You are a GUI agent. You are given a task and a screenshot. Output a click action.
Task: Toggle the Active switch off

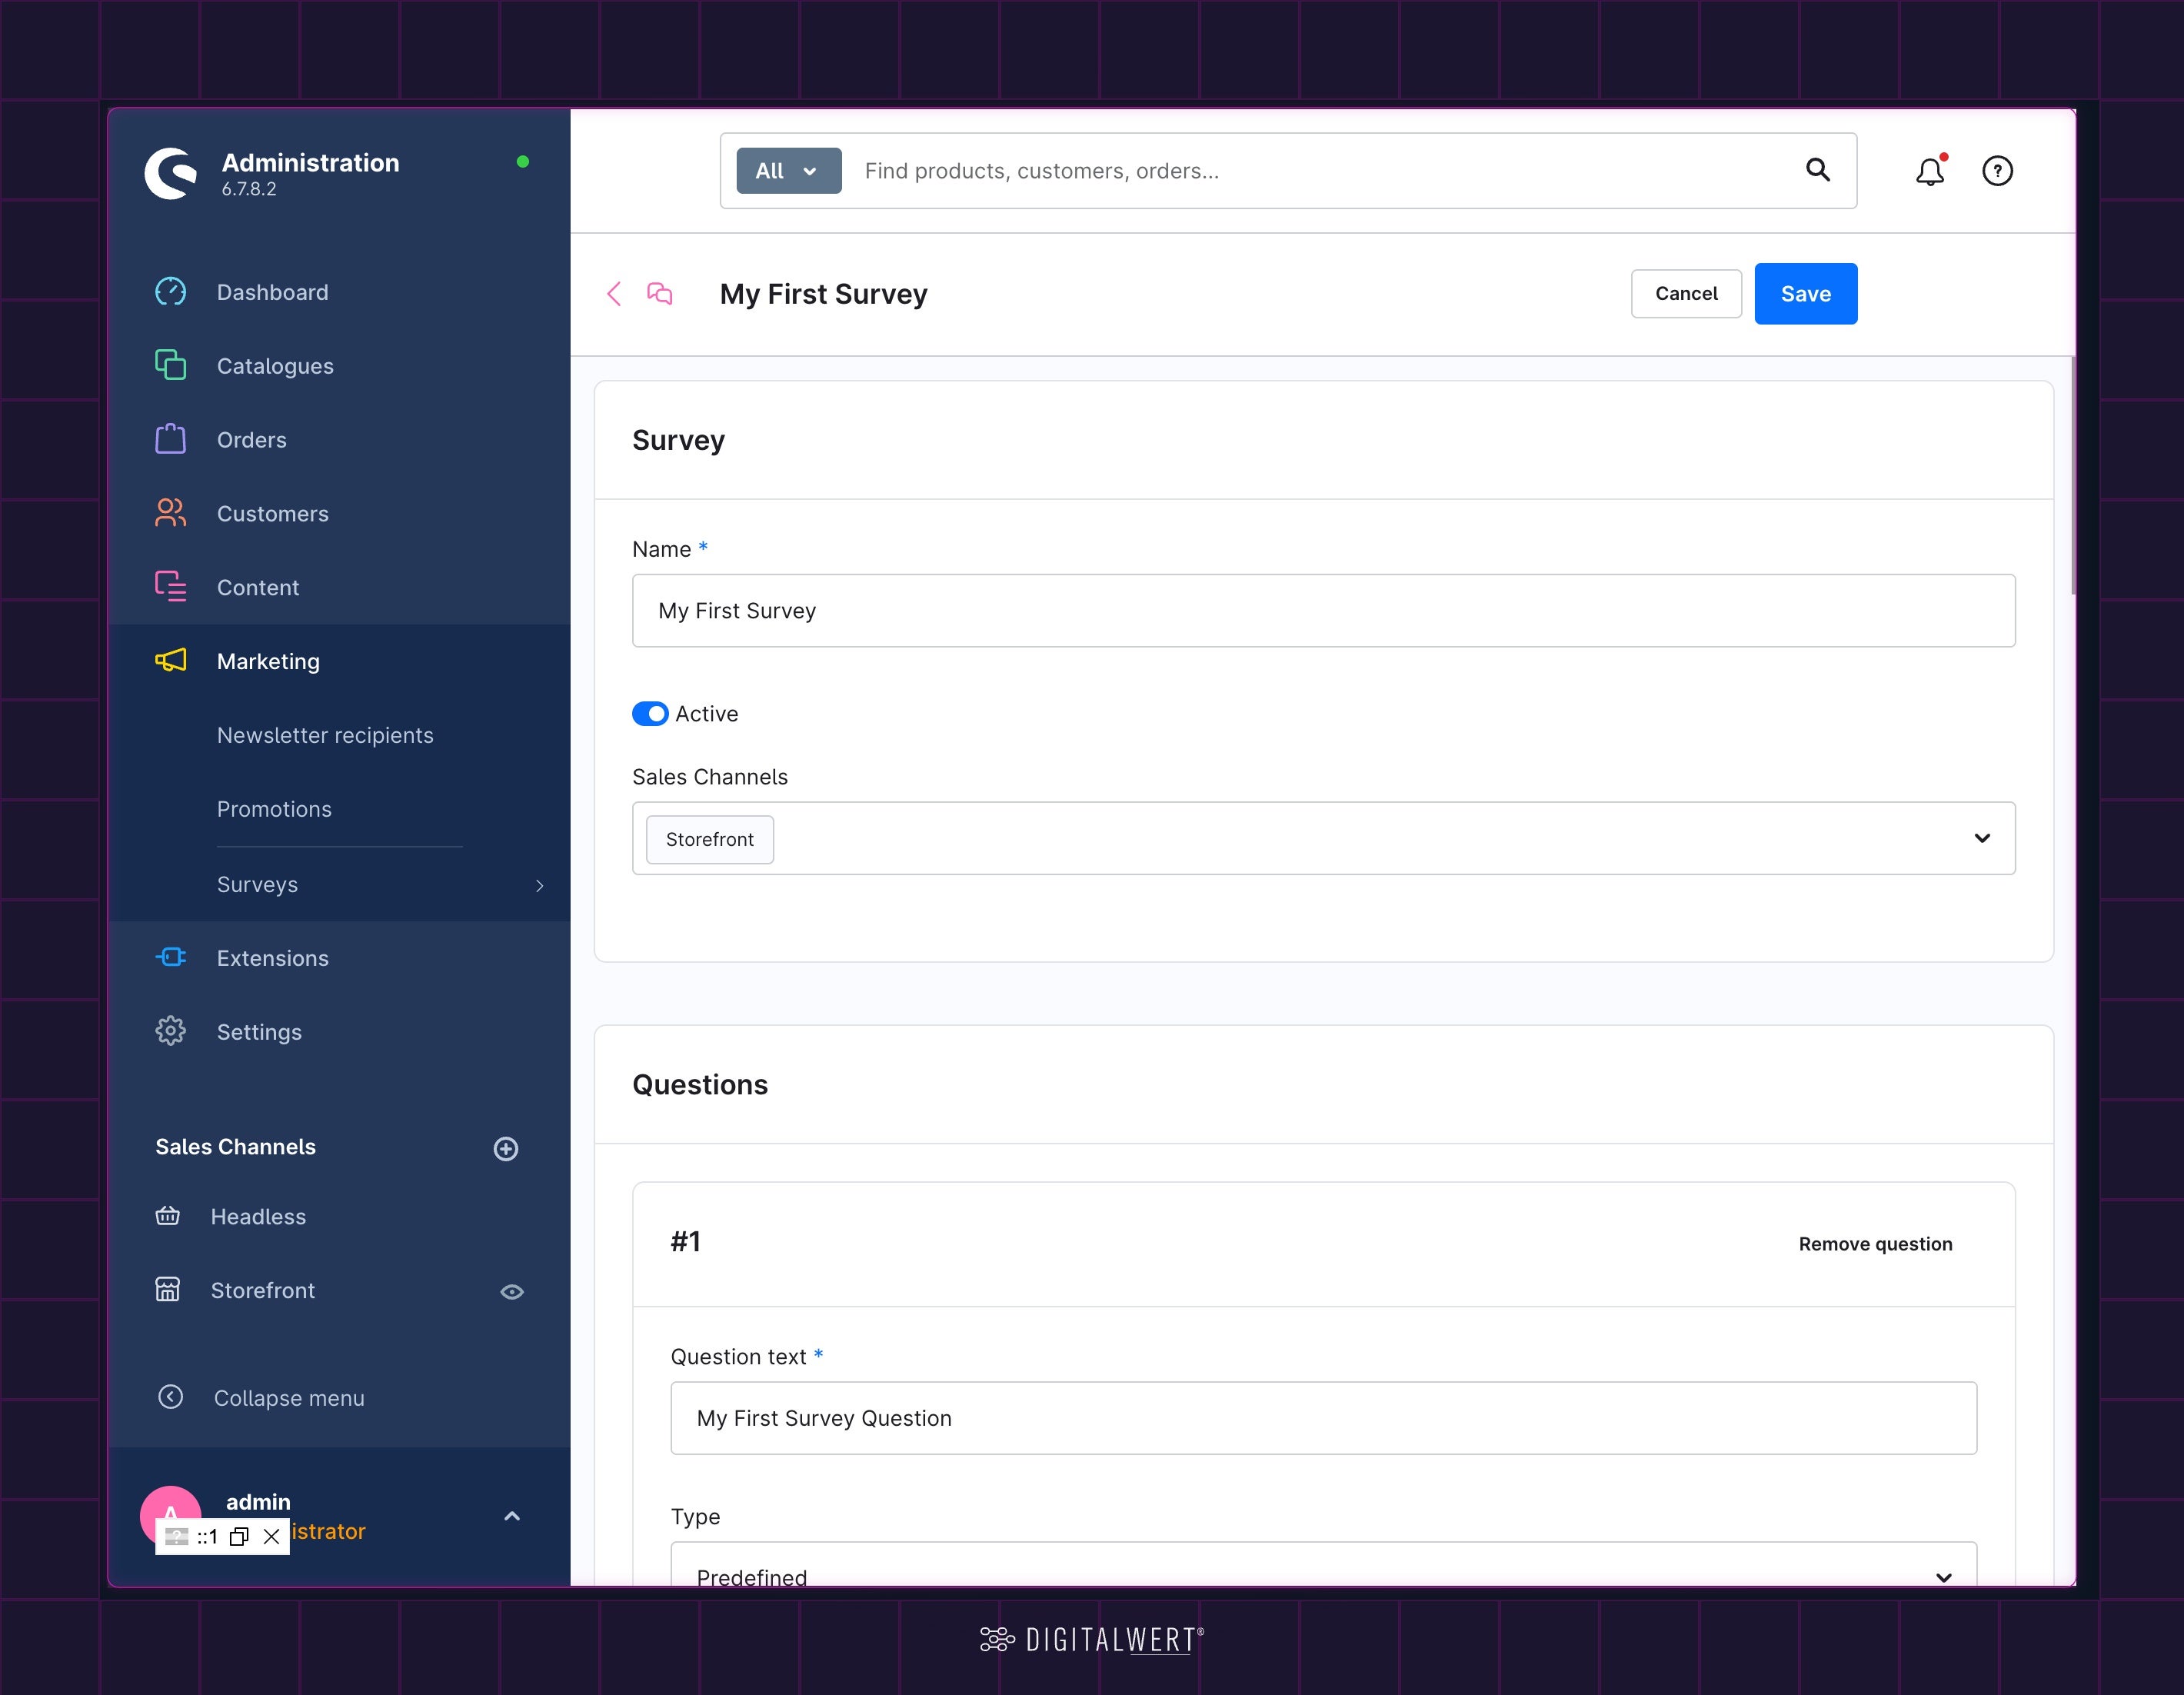click(650, 714)
